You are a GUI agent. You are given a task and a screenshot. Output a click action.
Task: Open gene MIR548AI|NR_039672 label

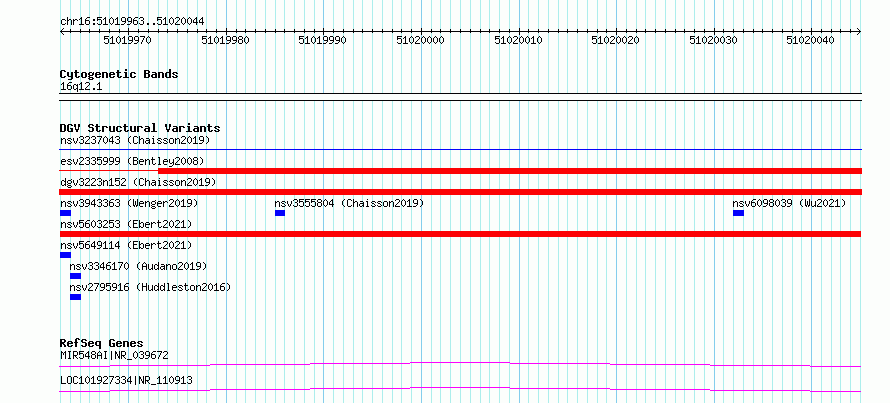pyautogui.click(x=114, y=355)
